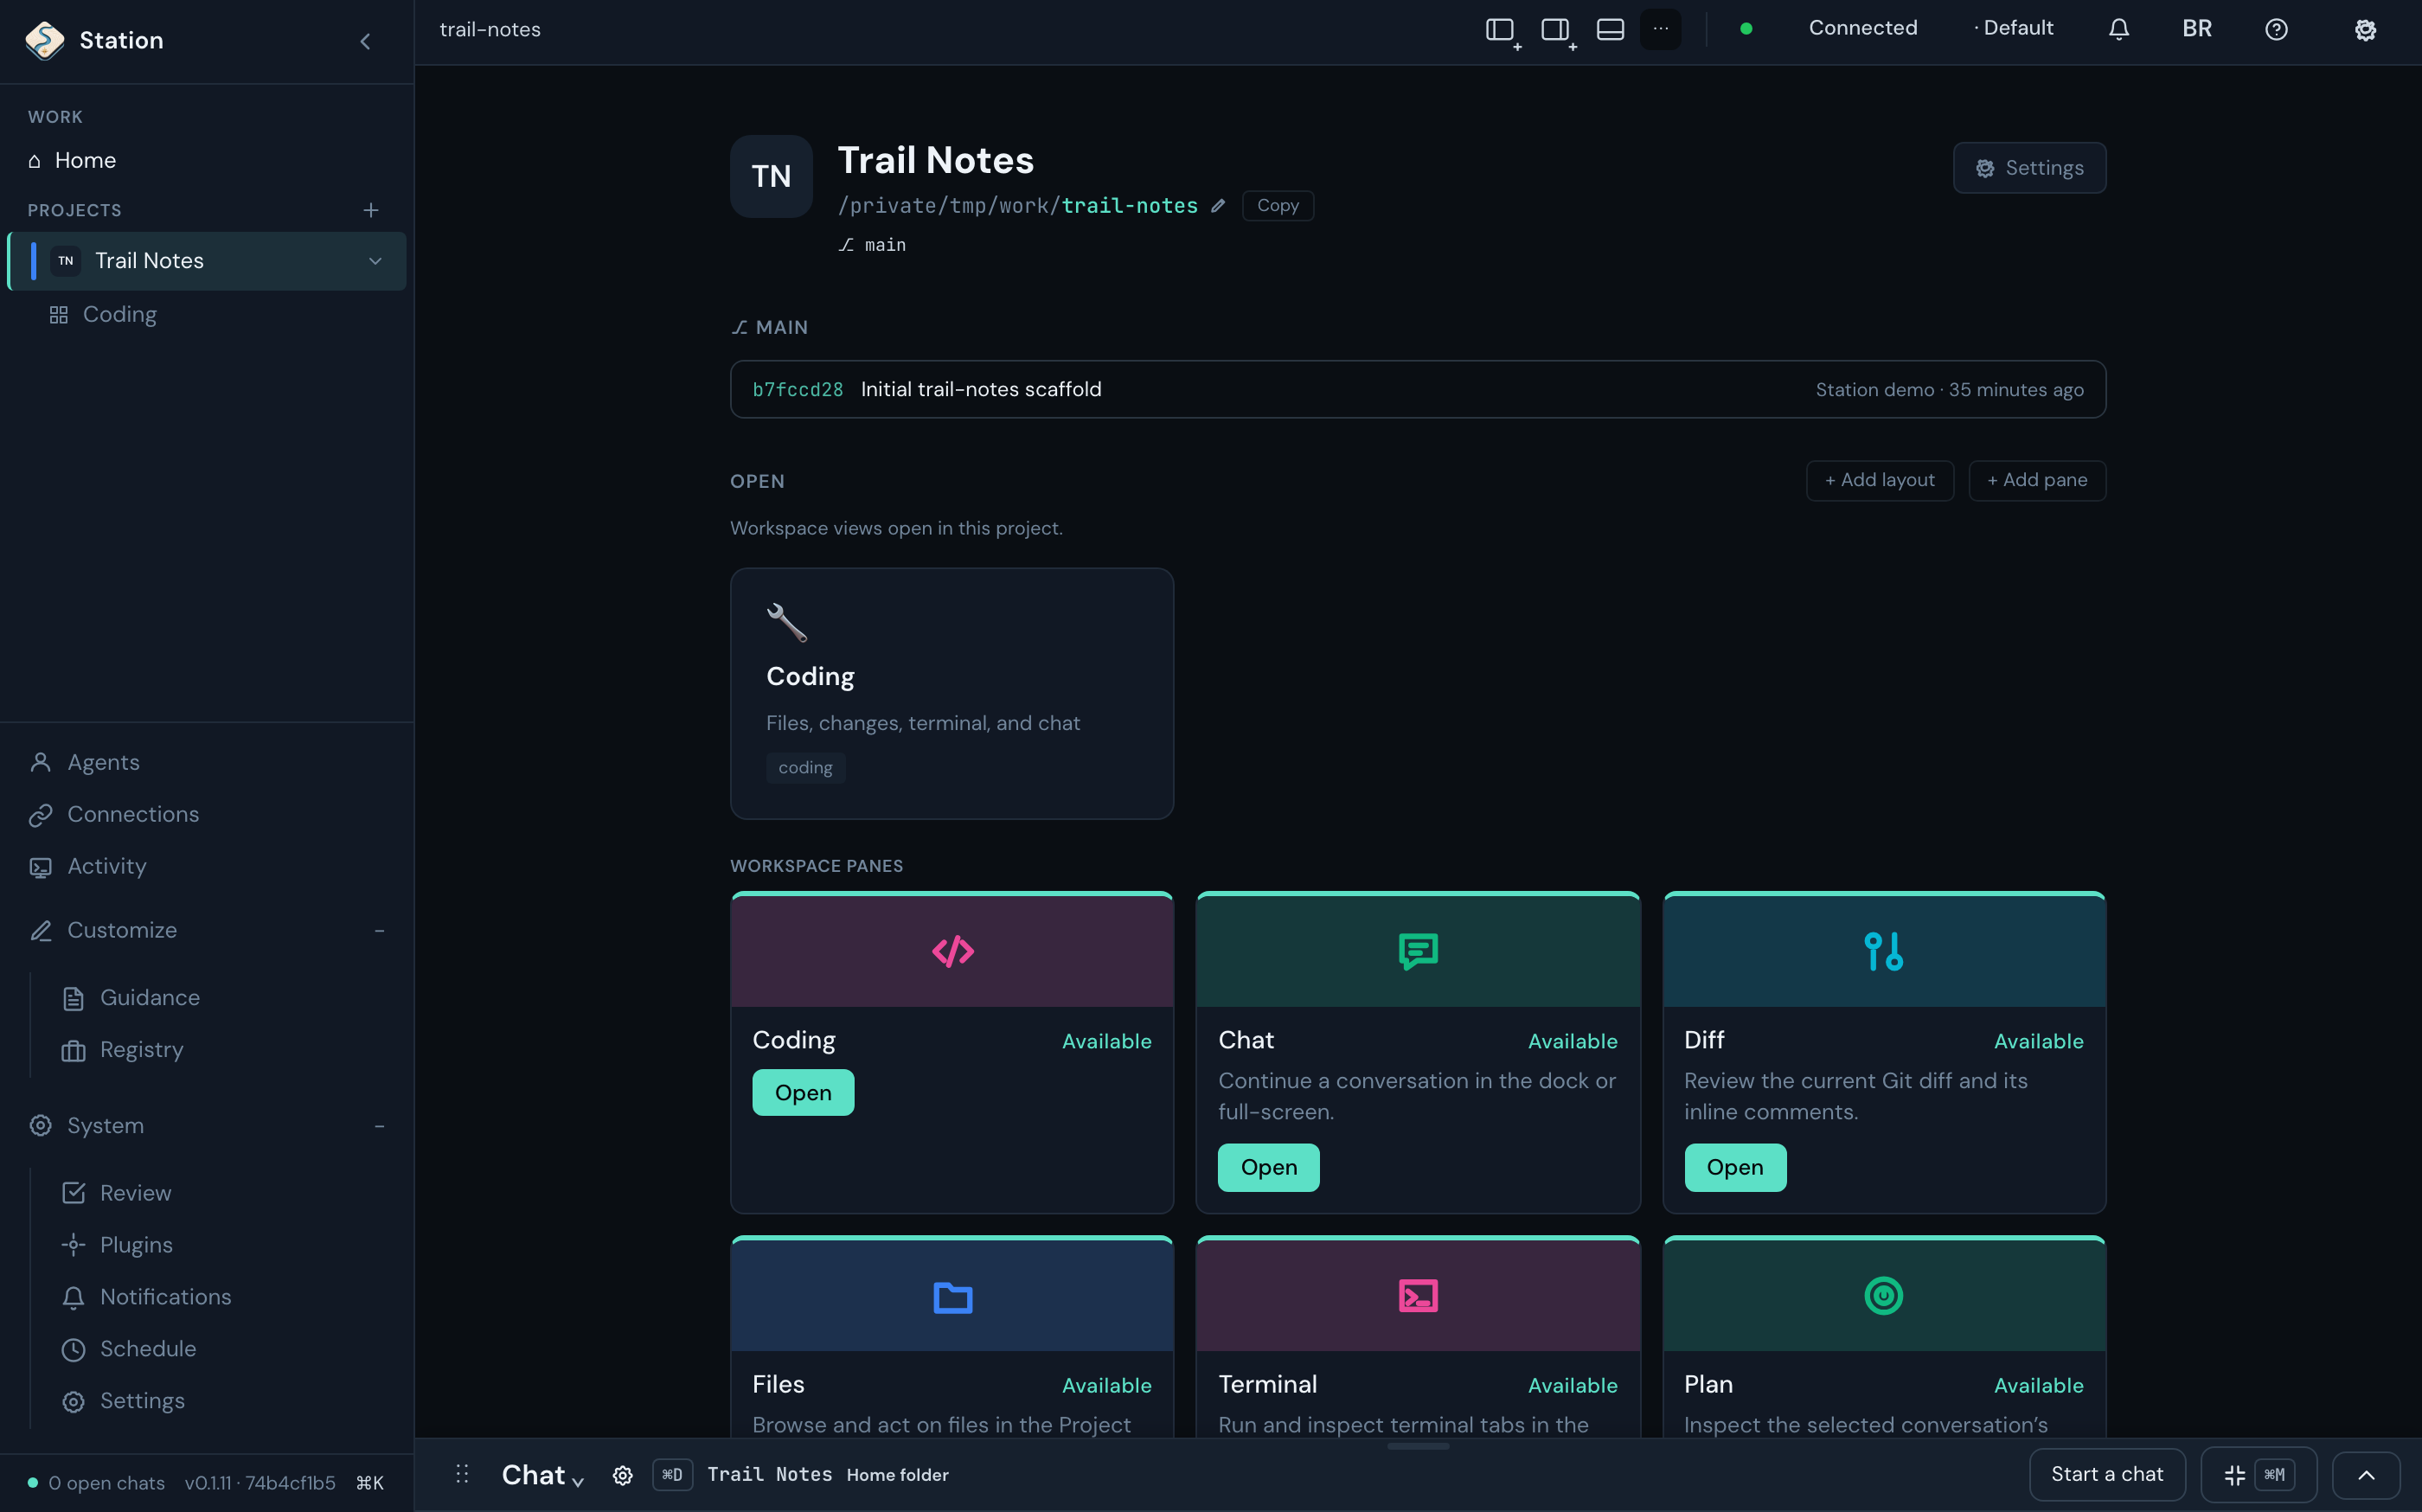Click the Plan pane target icon
This screenshot has height=1512, width=2422.
(x=1884, y=1297)
